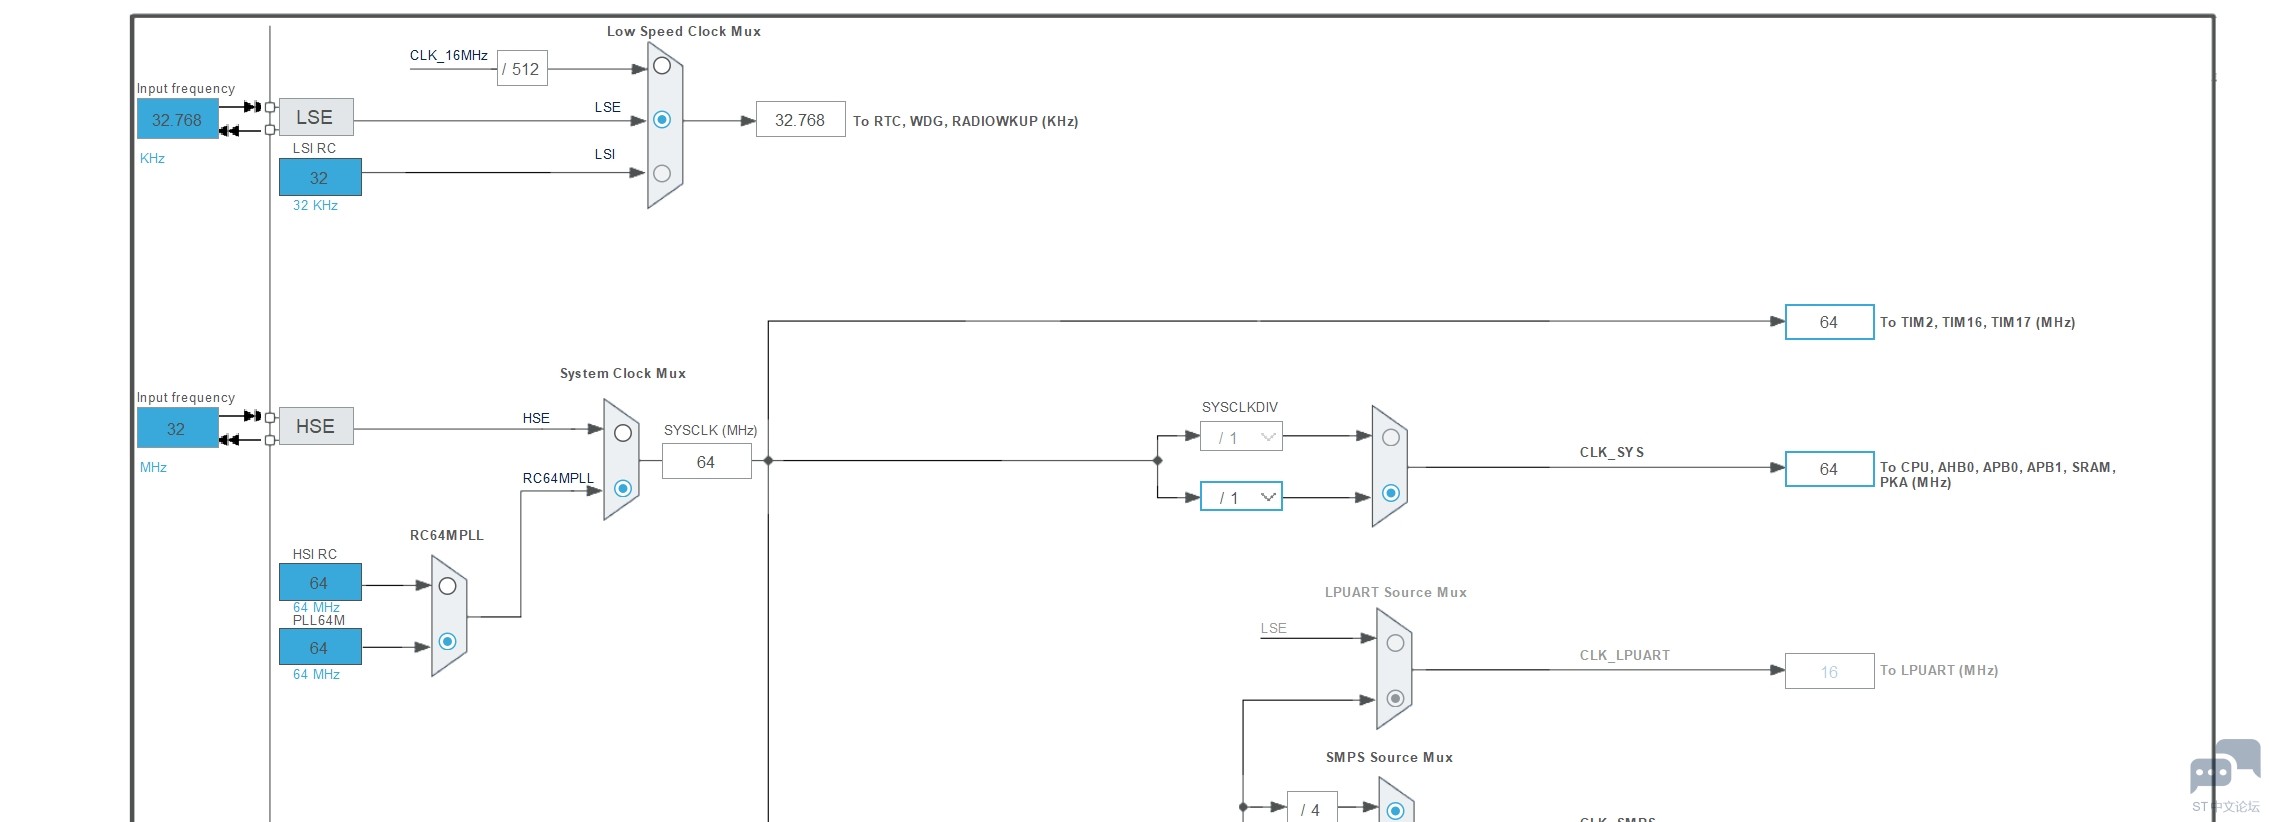This screenshot has width=2269, height=822.
Task: Click the CLK_LPUART label
Action: 1625,656
